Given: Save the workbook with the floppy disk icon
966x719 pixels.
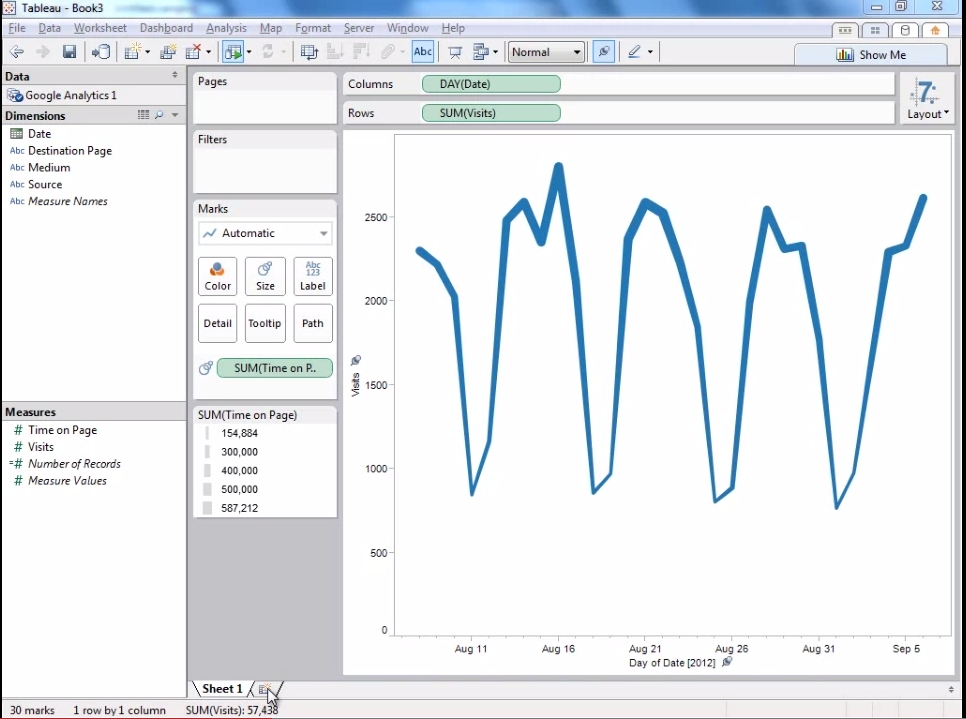Looking at the screenshot, I should pos(69,52).
